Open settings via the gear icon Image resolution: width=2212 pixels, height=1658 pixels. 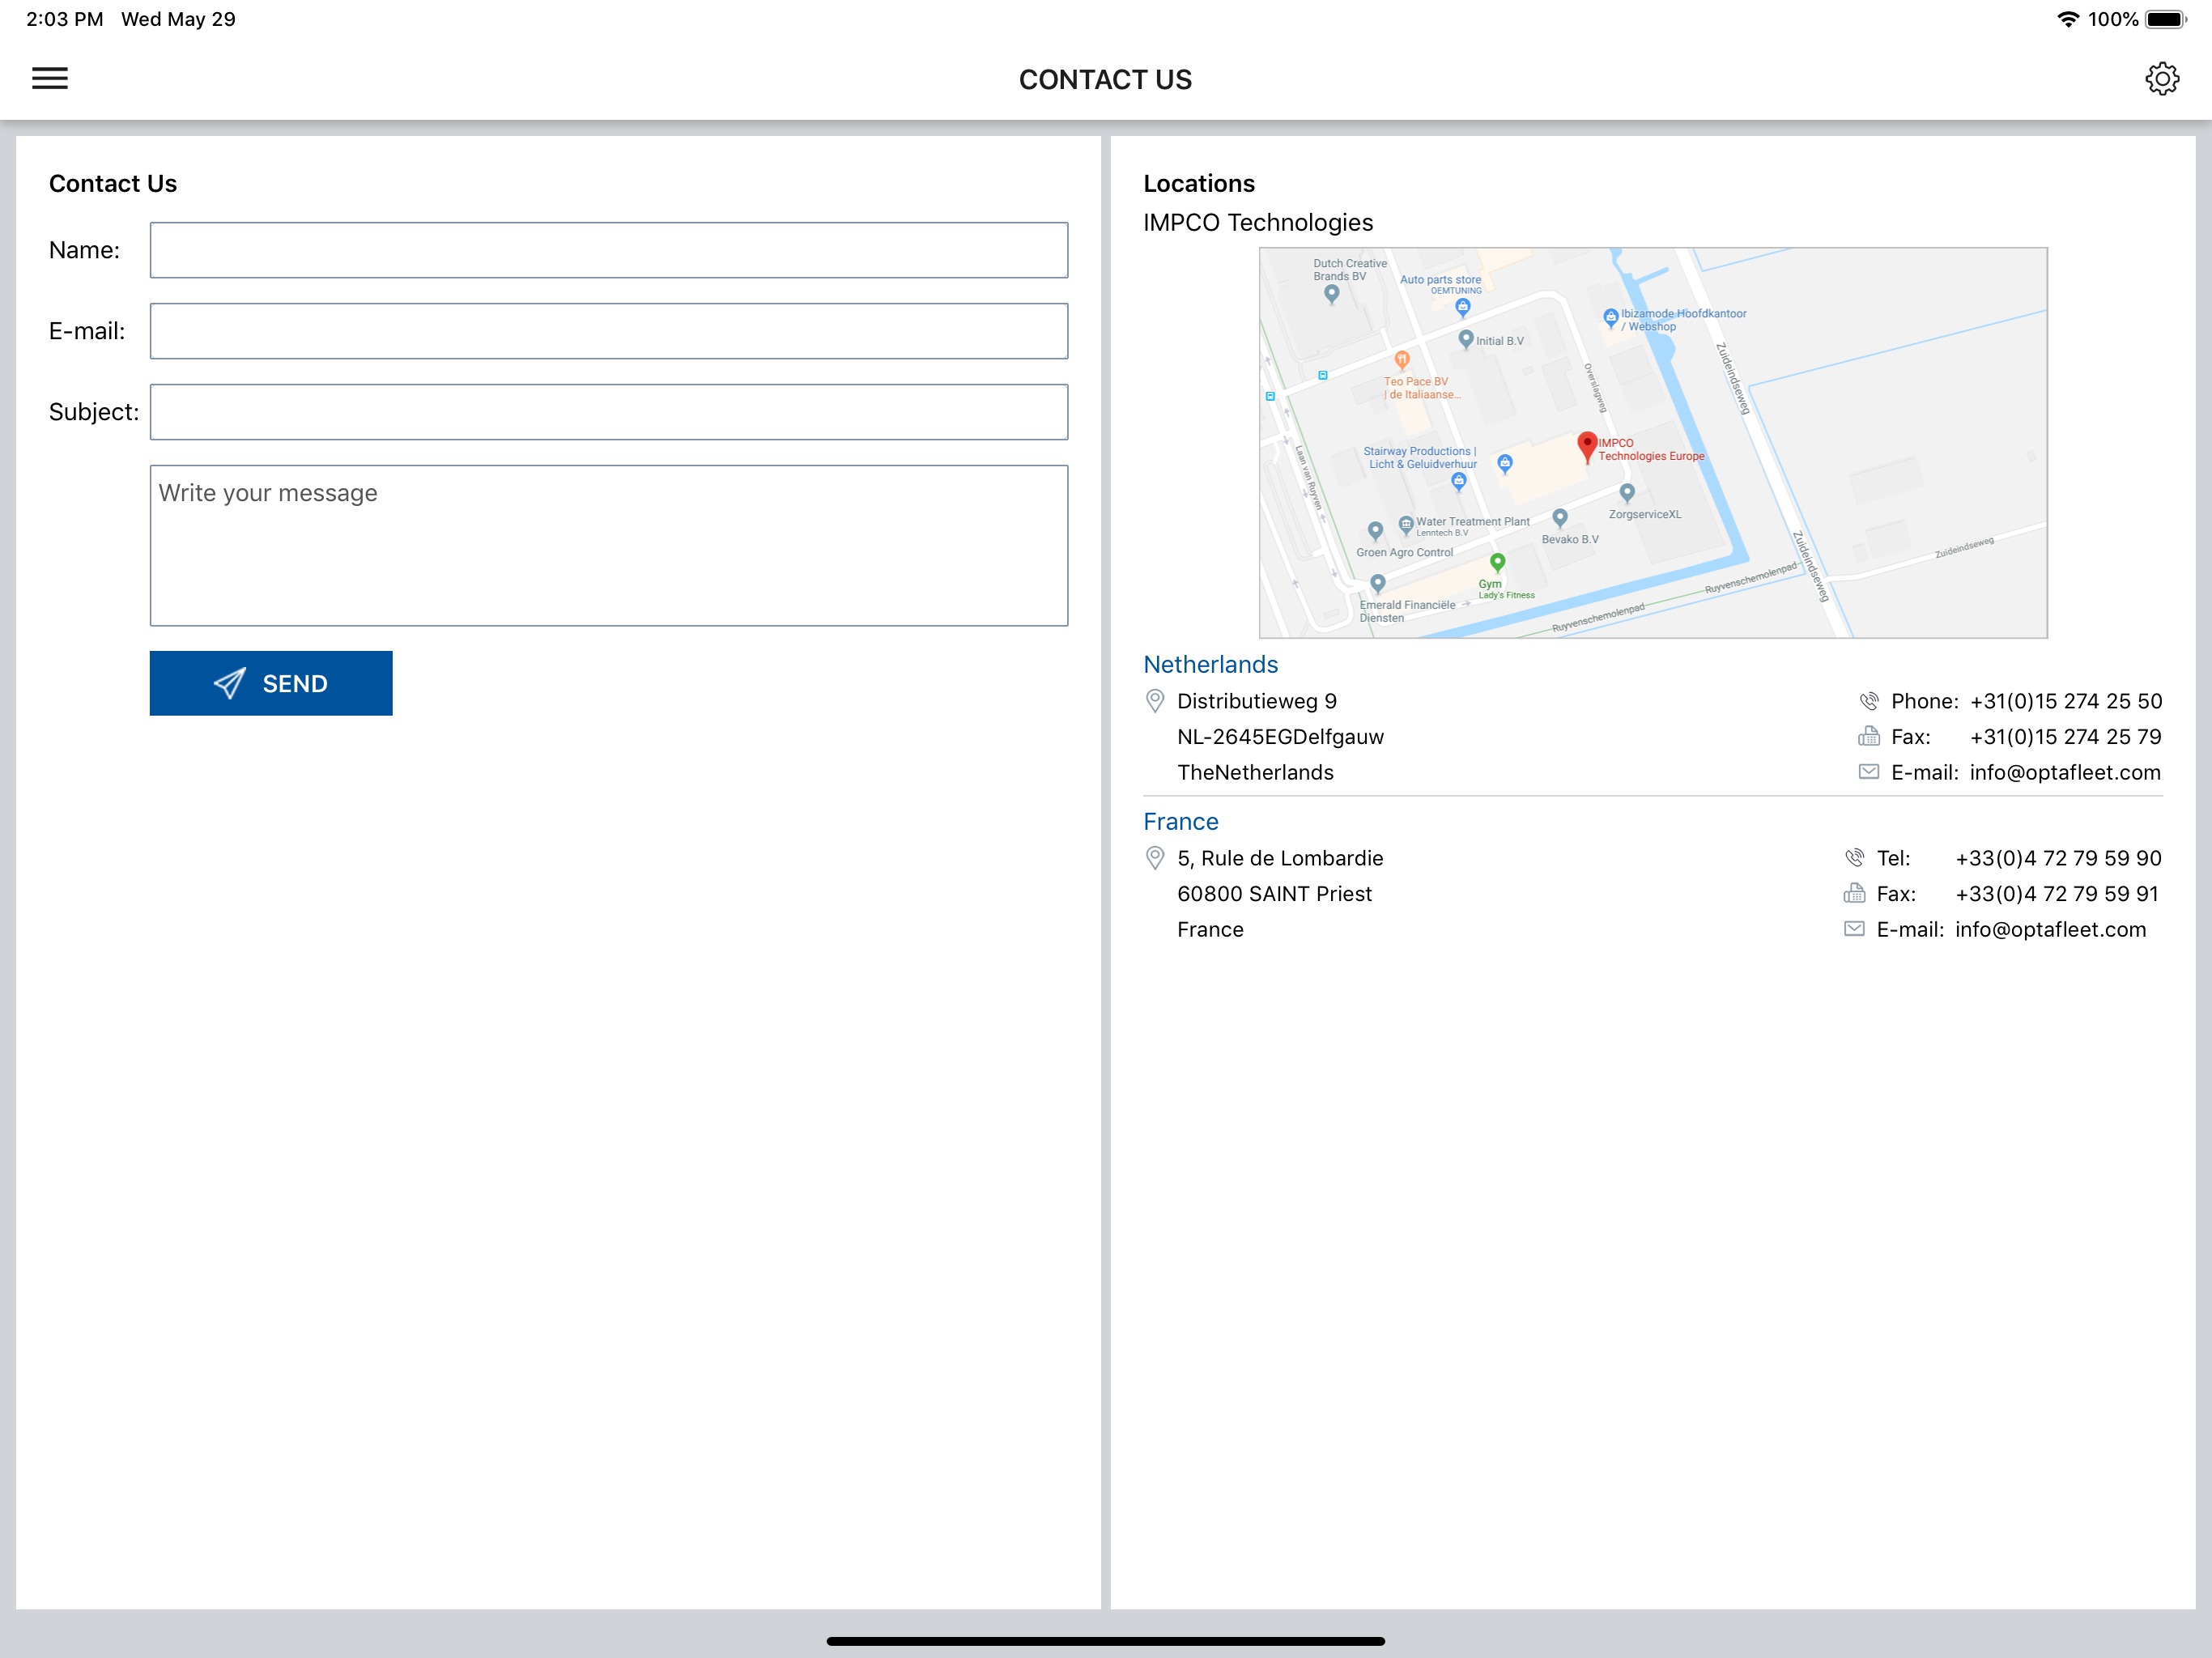click(2162, 79)
